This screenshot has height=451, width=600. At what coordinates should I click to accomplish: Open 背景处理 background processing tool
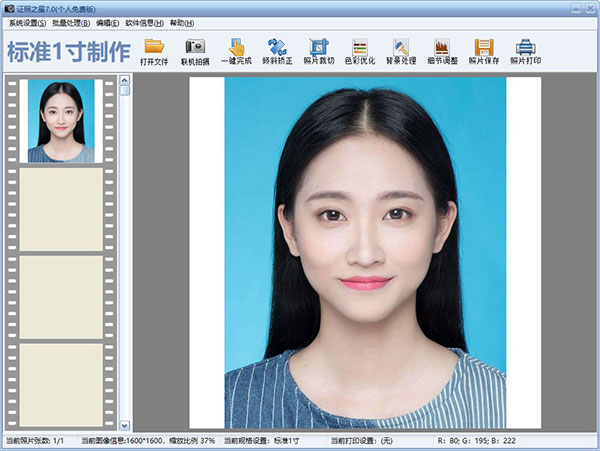[401, 52]
